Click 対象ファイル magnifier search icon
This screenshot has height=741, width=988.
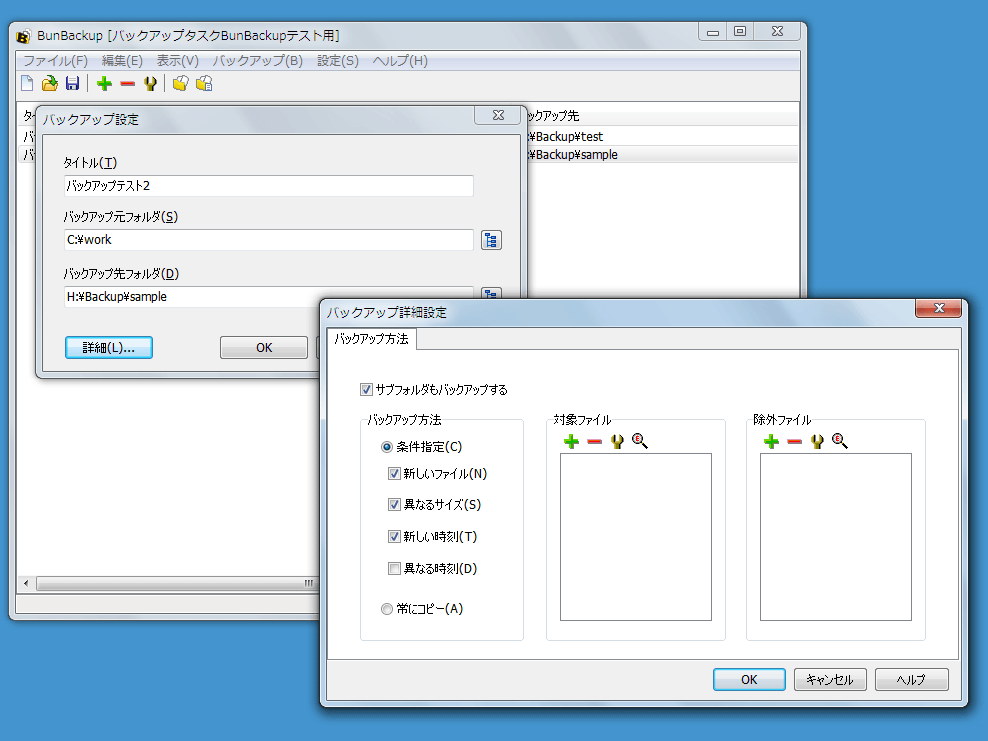pyautogui.click(x=640, y=441)
